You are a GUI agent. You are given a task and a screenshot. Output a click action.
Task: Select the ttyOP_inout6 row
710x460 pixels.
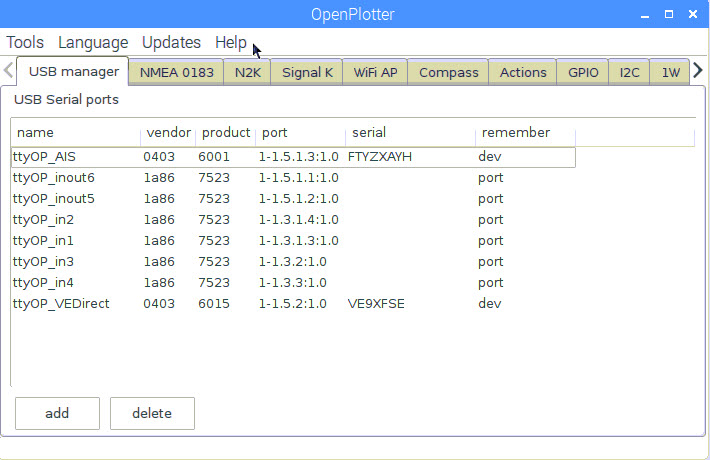click(x=293, y=178)
